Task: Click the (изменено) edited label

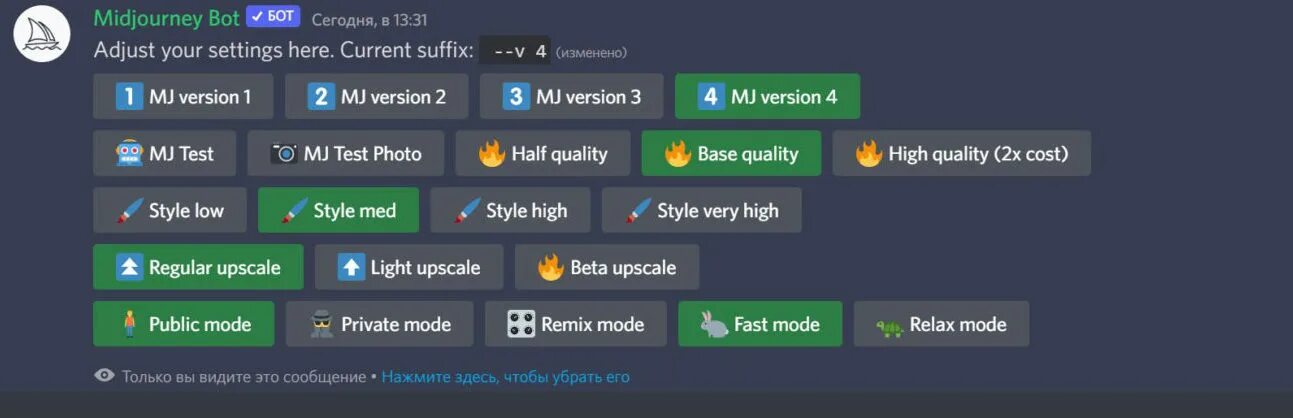Action: (x=591, y=52)
